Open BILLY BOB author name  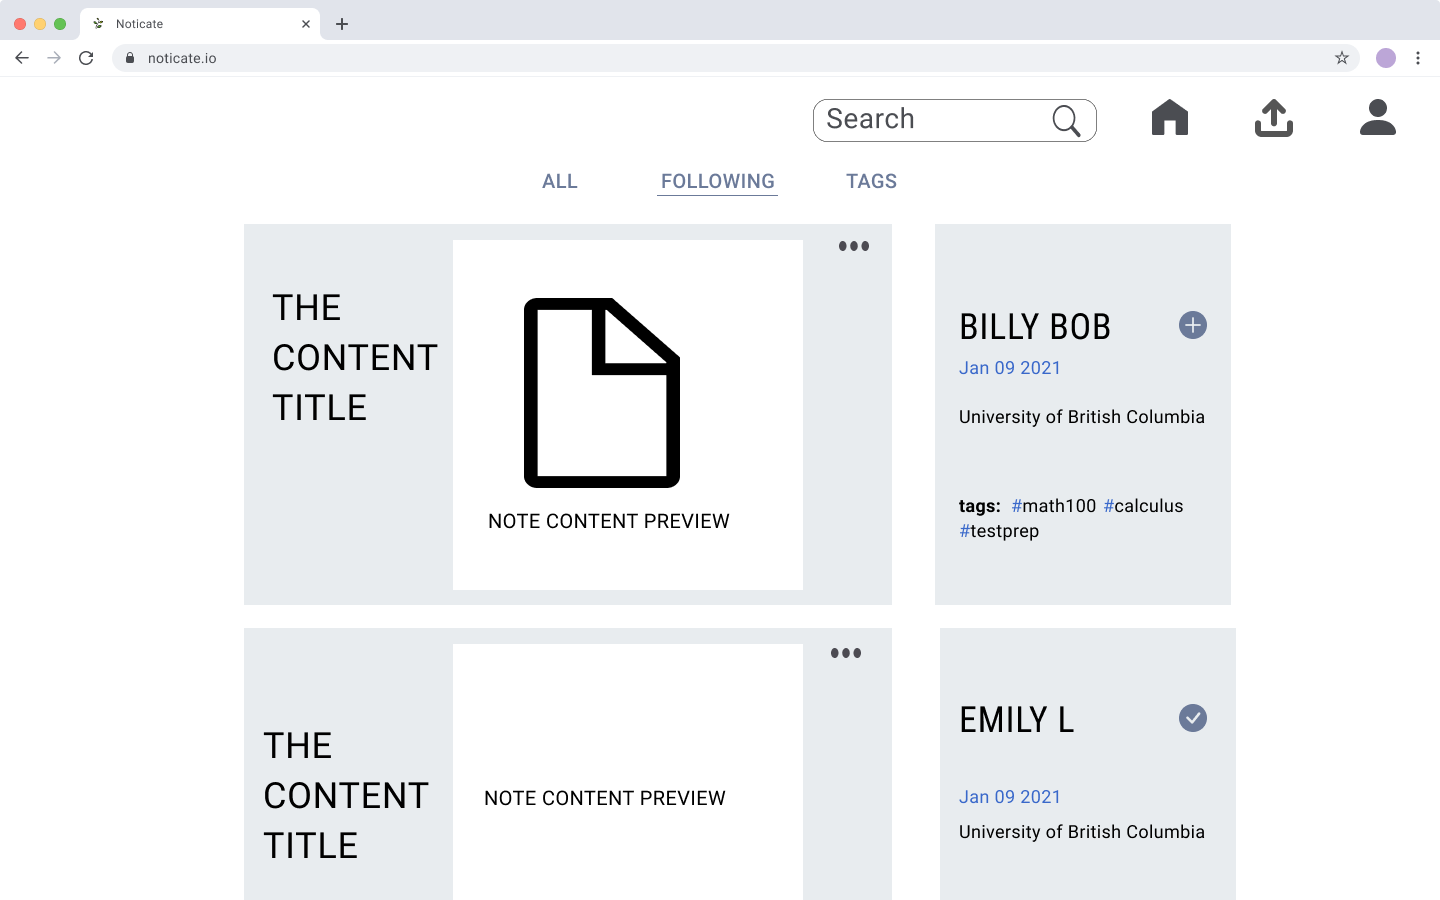coord(1035,327)
